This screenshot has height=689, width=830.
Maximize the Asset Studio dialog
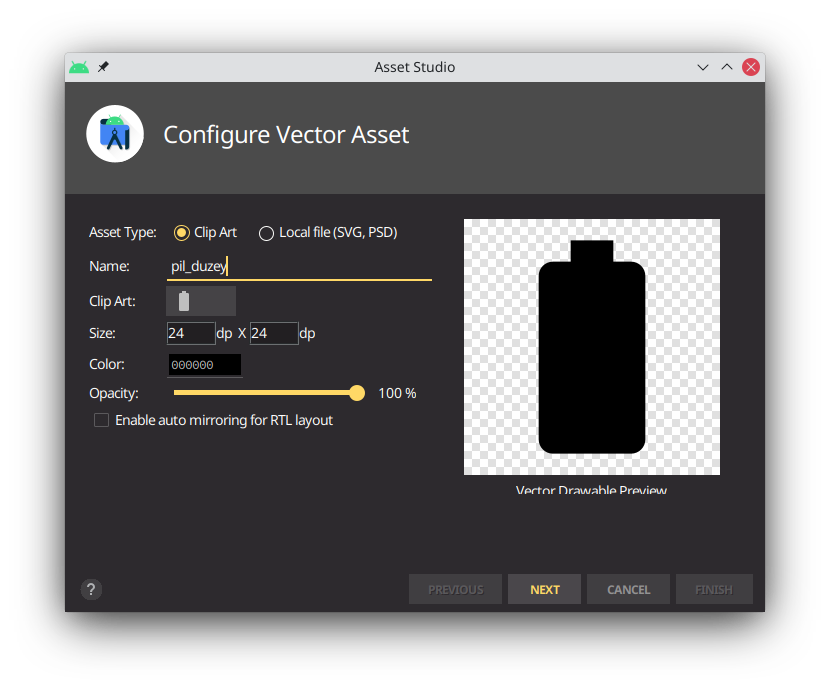pos(727,67)
